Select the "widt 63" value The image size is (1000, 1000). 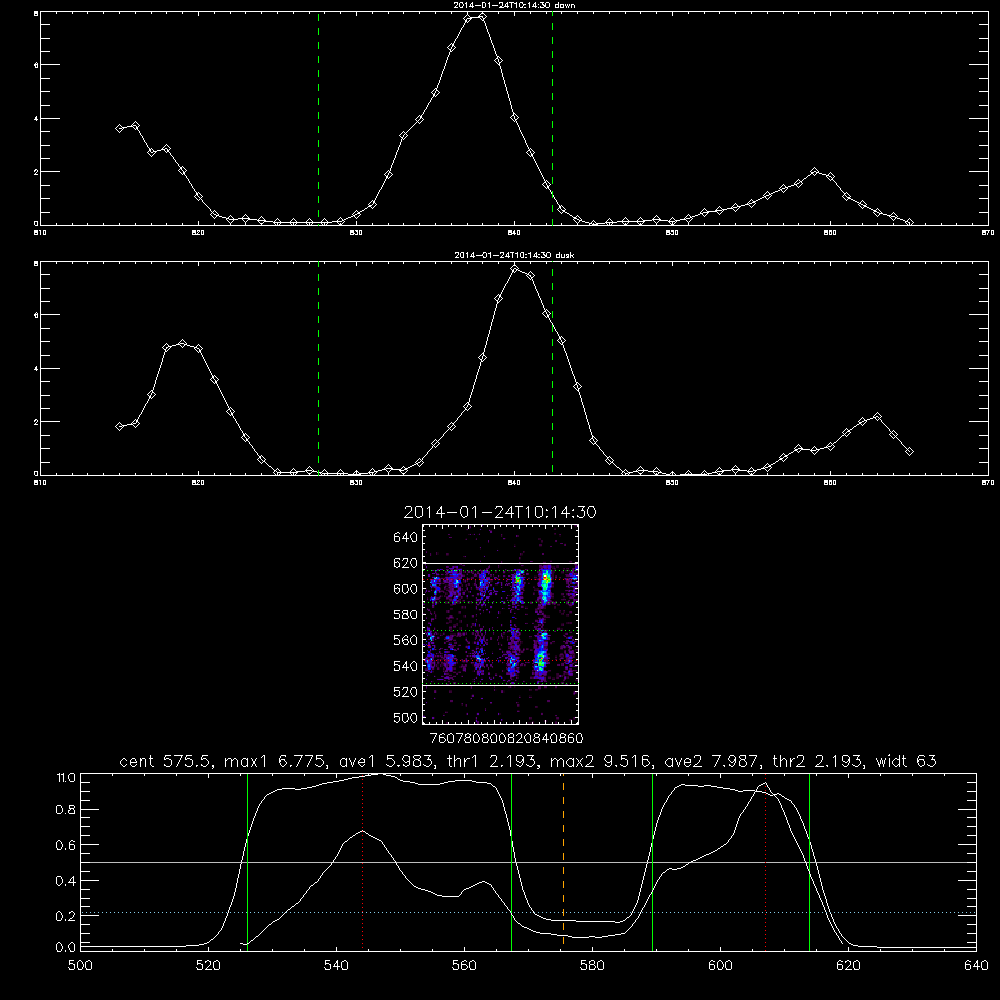click(906, 761)
